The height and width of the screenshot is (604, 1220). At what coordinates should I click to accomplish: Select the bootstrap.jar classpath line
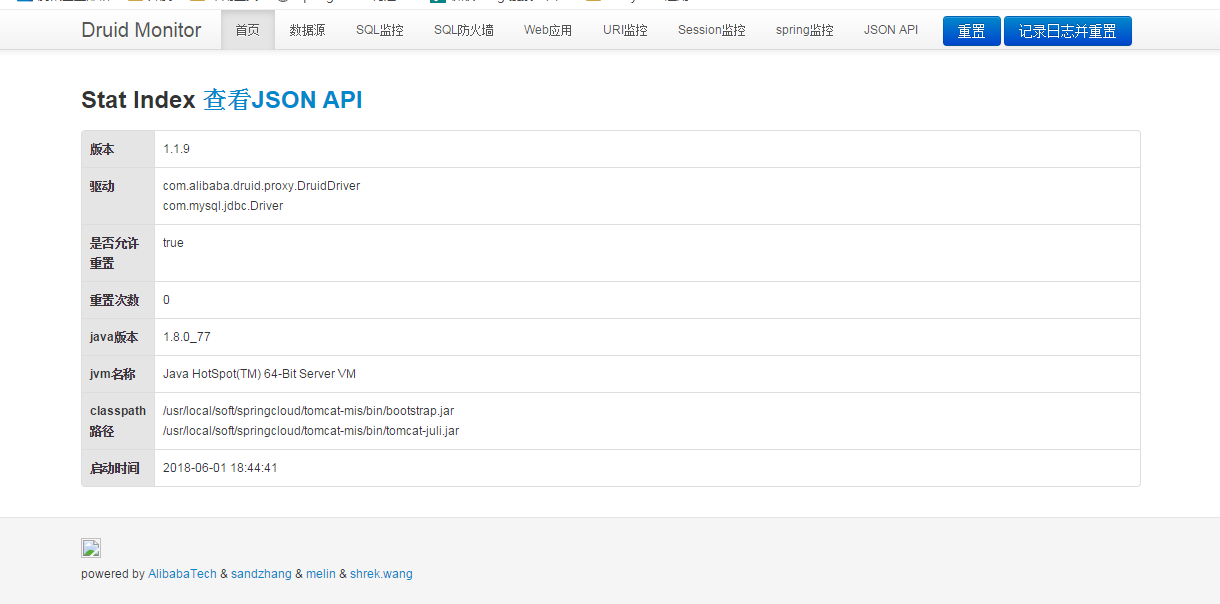(308, 411)
